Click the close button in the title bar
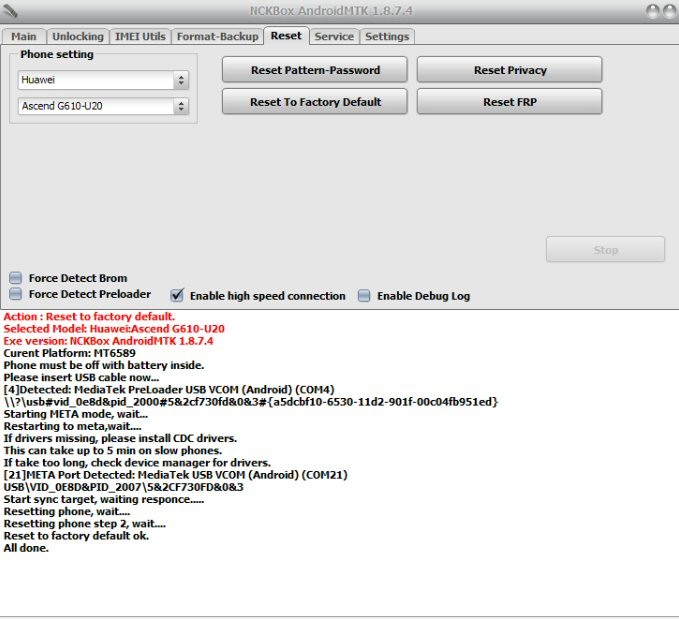This screenshot has width=679, height=619. (x=667, y=11)
